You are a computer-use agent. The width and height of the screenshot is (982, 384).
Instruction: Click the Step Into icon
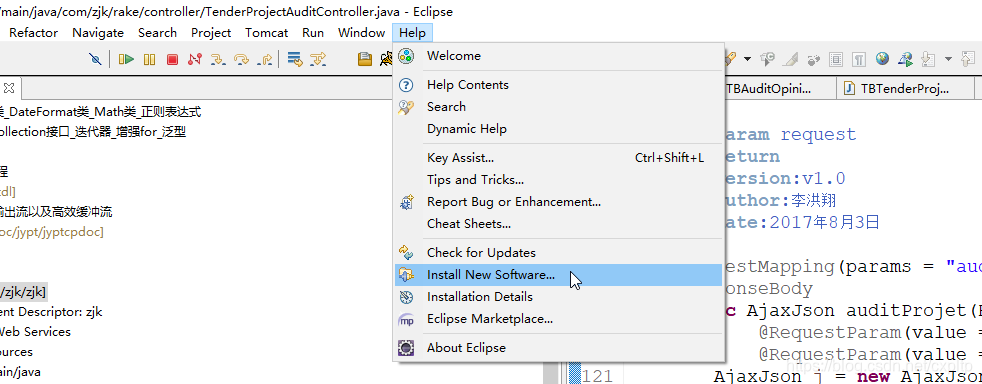click(x=217, y=59)
